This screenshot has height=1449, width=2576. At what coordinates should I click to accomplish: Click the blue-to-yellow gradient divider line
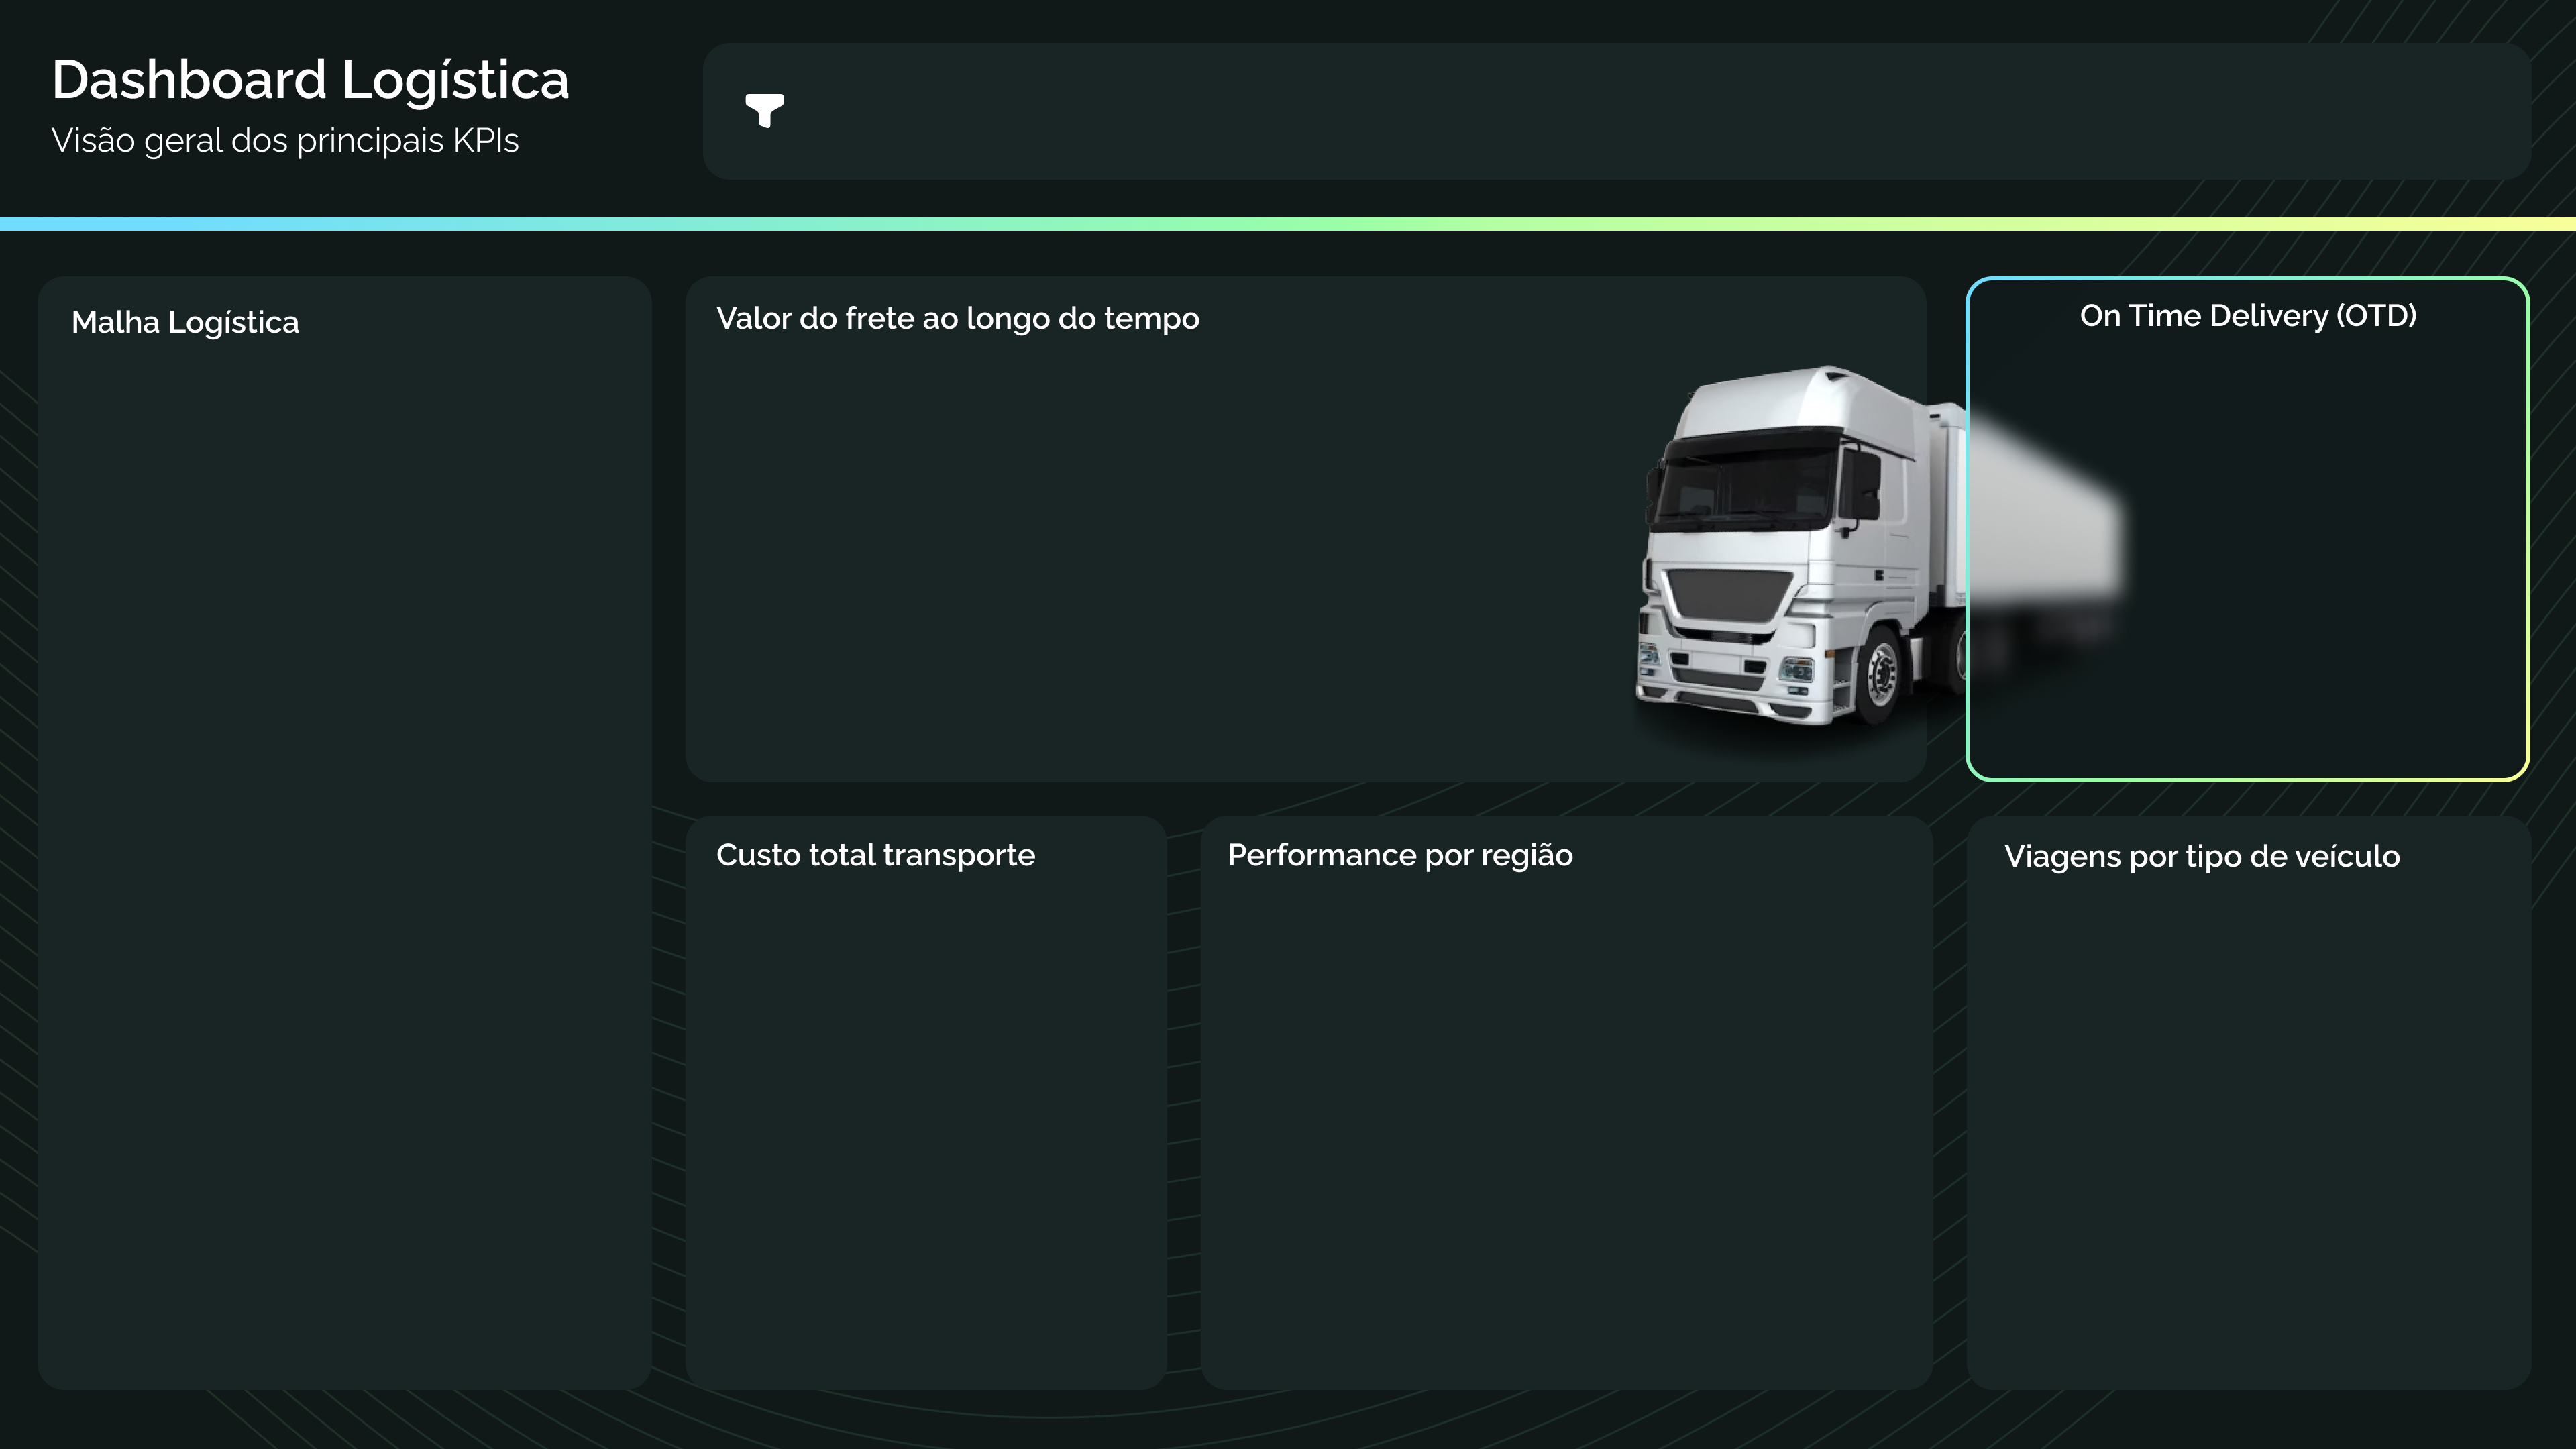1288,224
